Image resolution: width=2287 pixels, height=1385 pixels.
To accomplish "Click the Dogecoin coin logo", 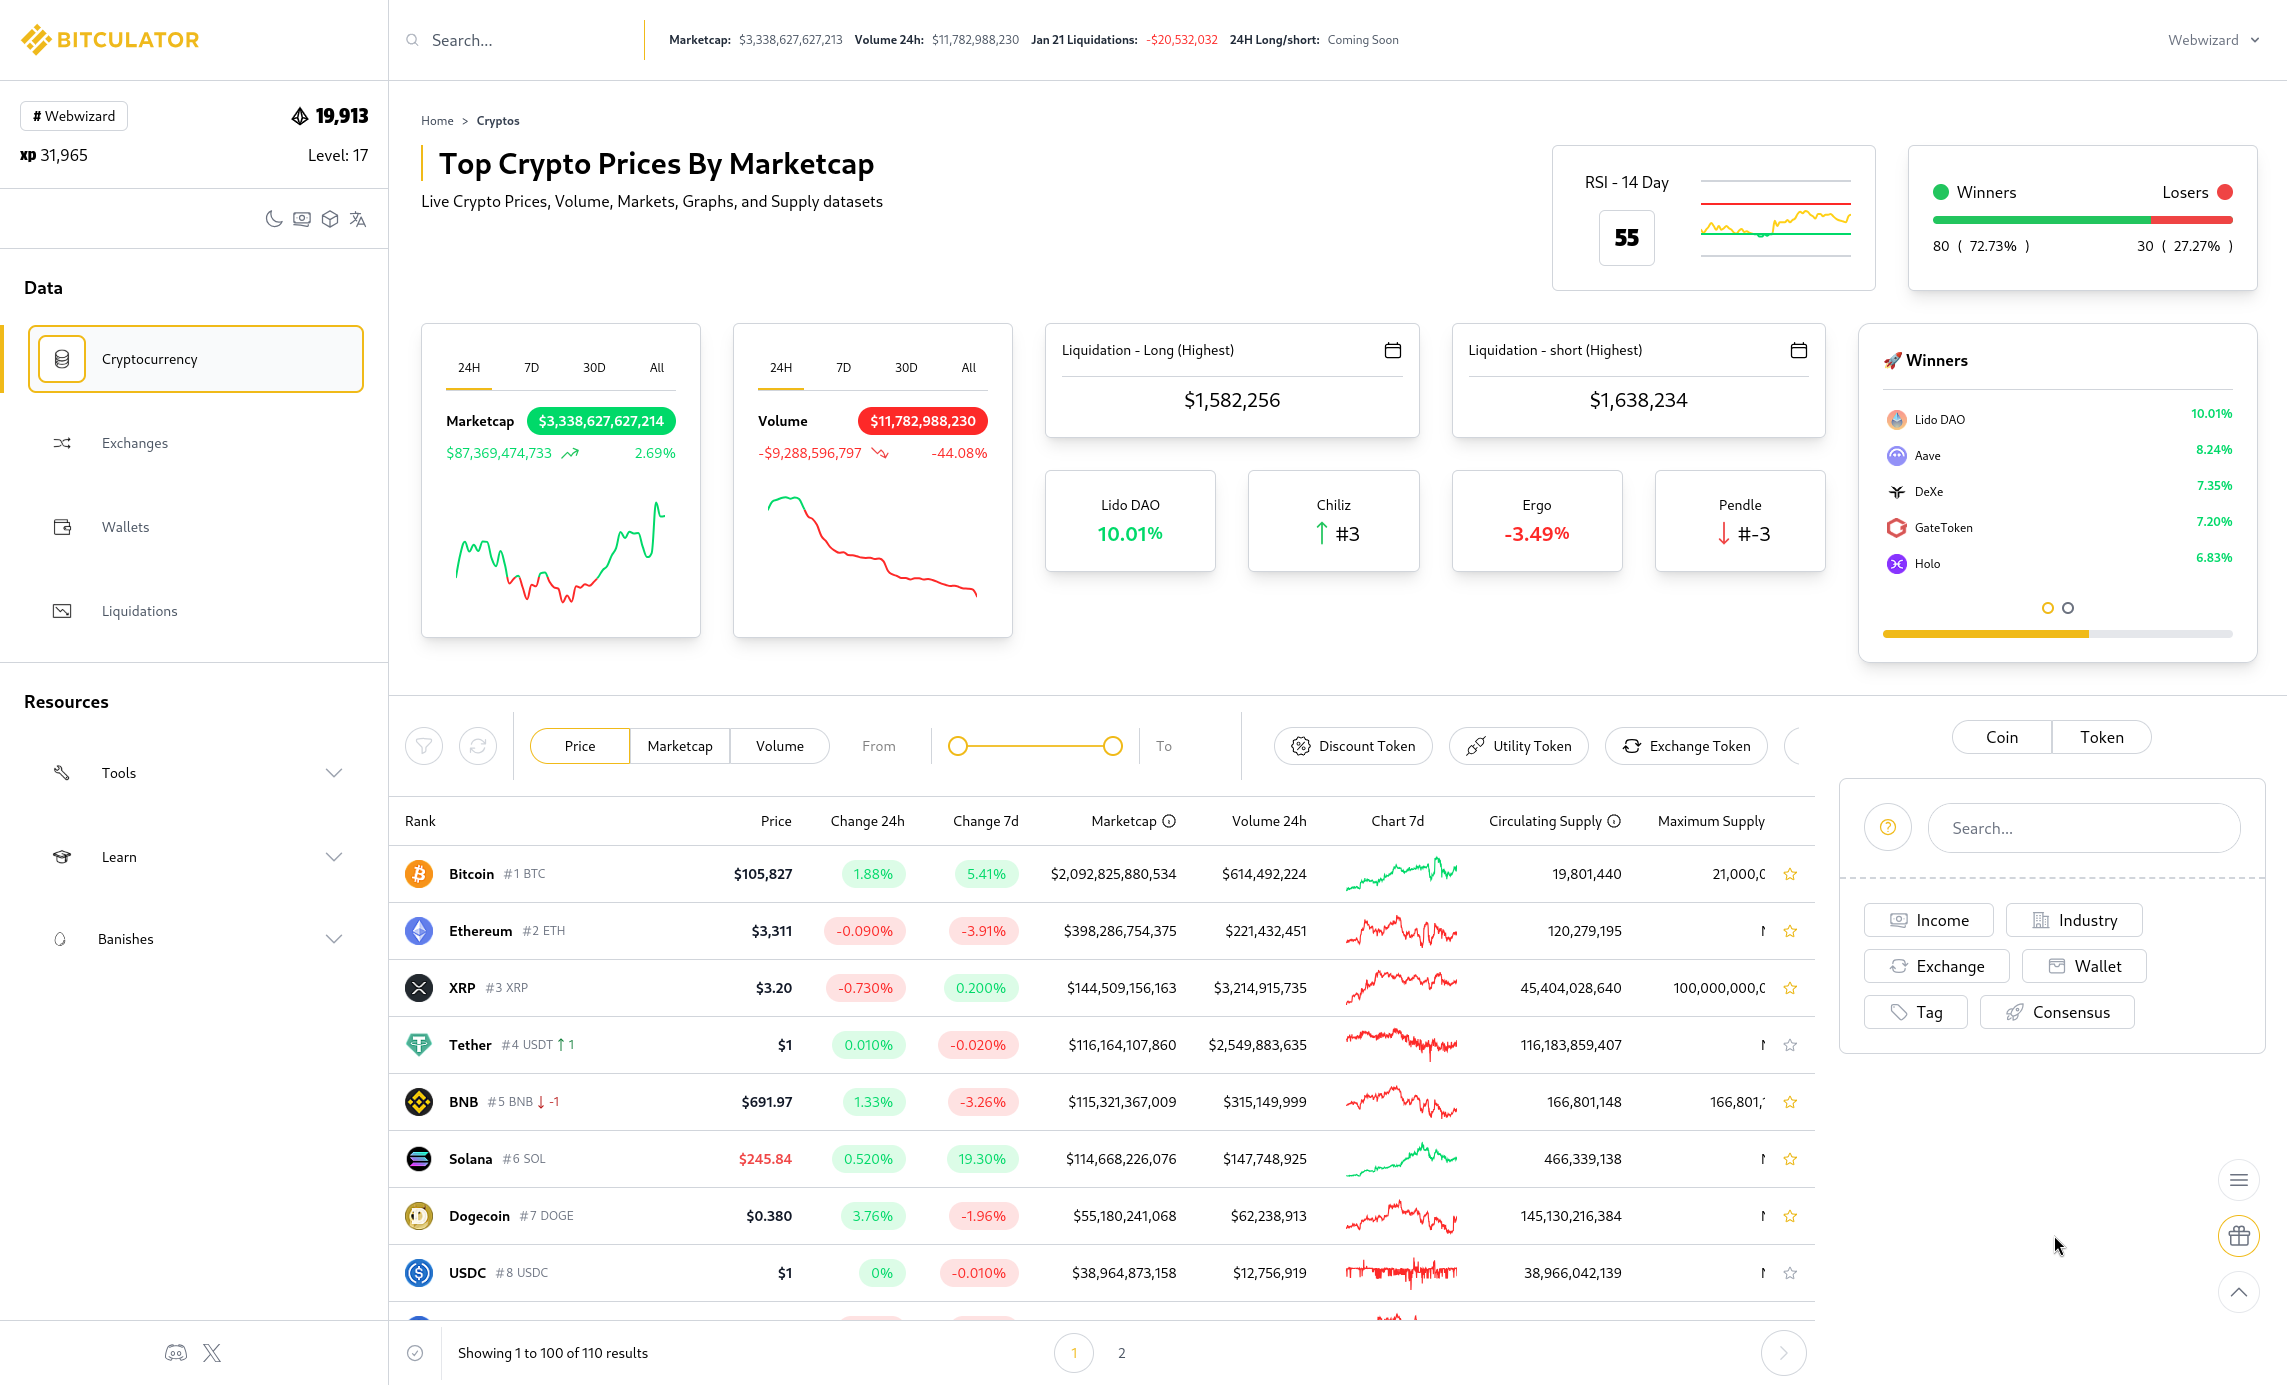I will (419, 1216).
